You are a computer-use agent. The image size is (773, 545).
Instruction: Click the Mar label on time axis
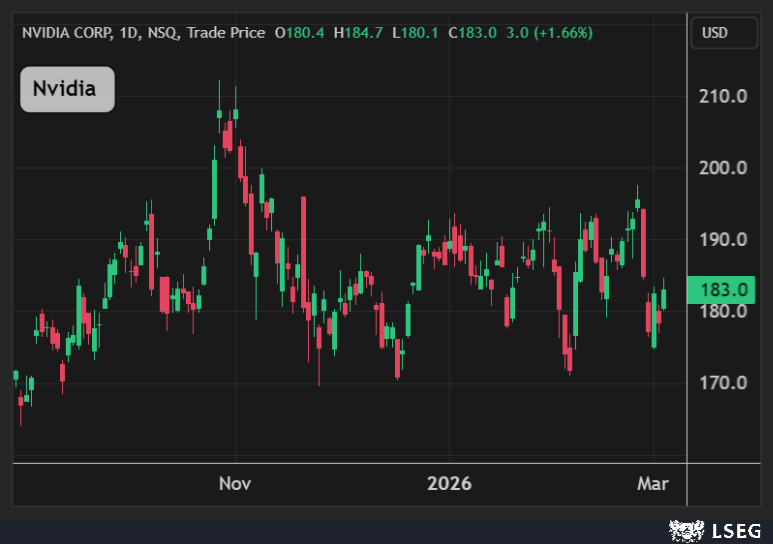point(653,484)
